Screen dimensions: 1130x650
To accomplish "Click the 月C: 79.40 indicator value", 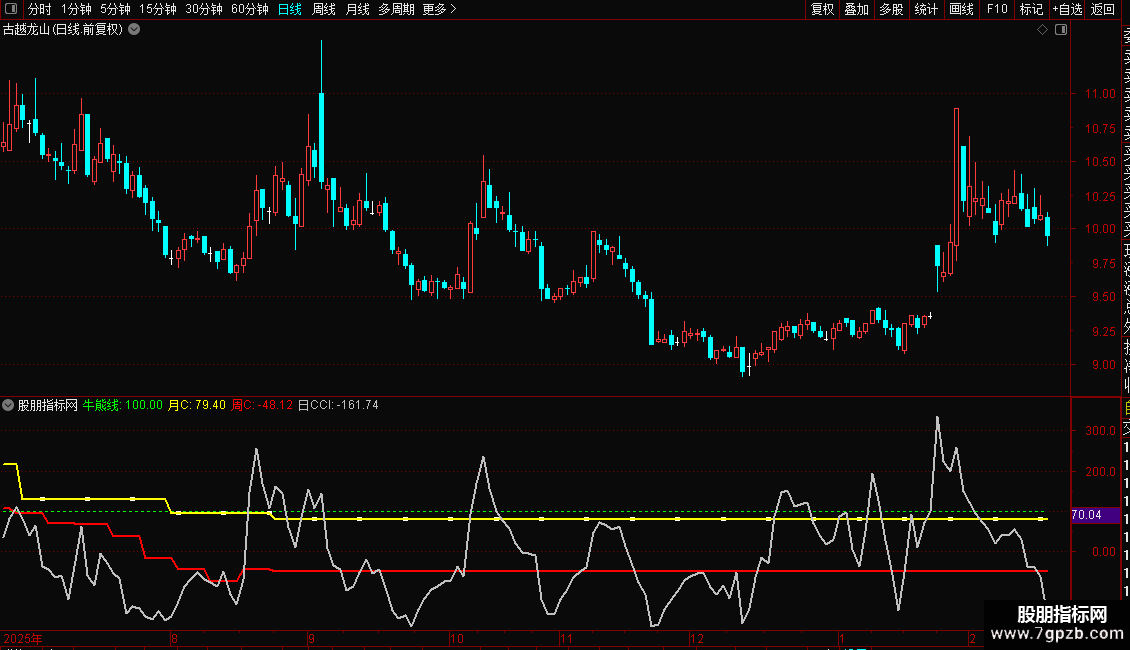I will pyautogui.click(x=197, y=405).
